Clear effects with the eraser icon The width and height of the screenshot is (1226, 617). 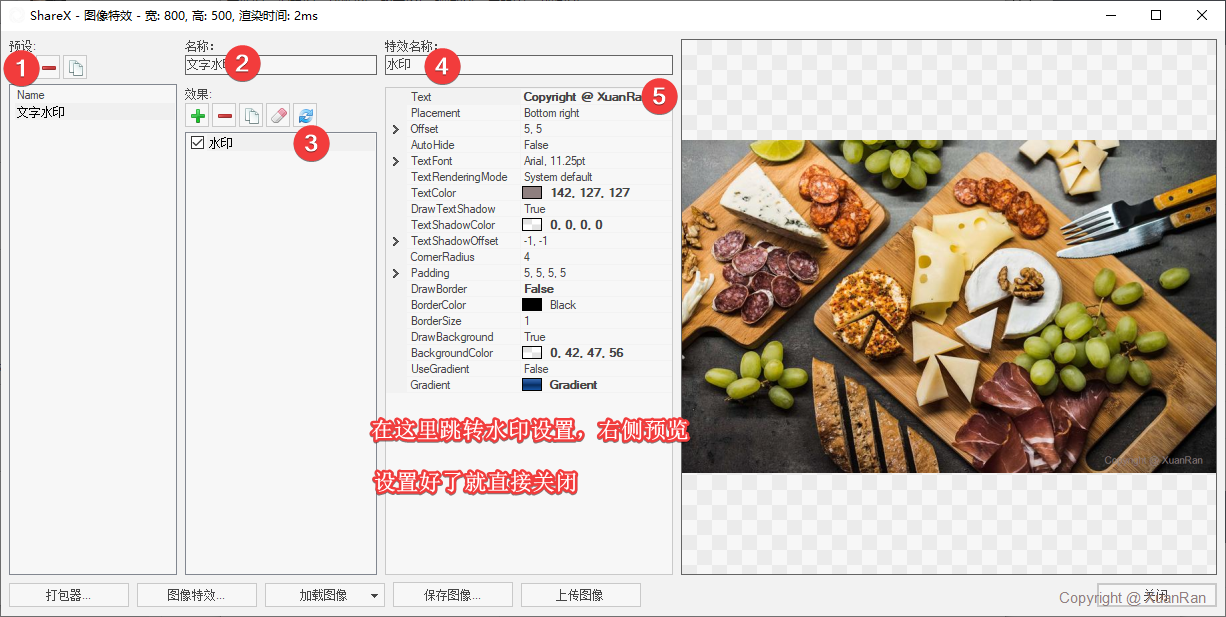pyautogui.click(x=279, y=116)
